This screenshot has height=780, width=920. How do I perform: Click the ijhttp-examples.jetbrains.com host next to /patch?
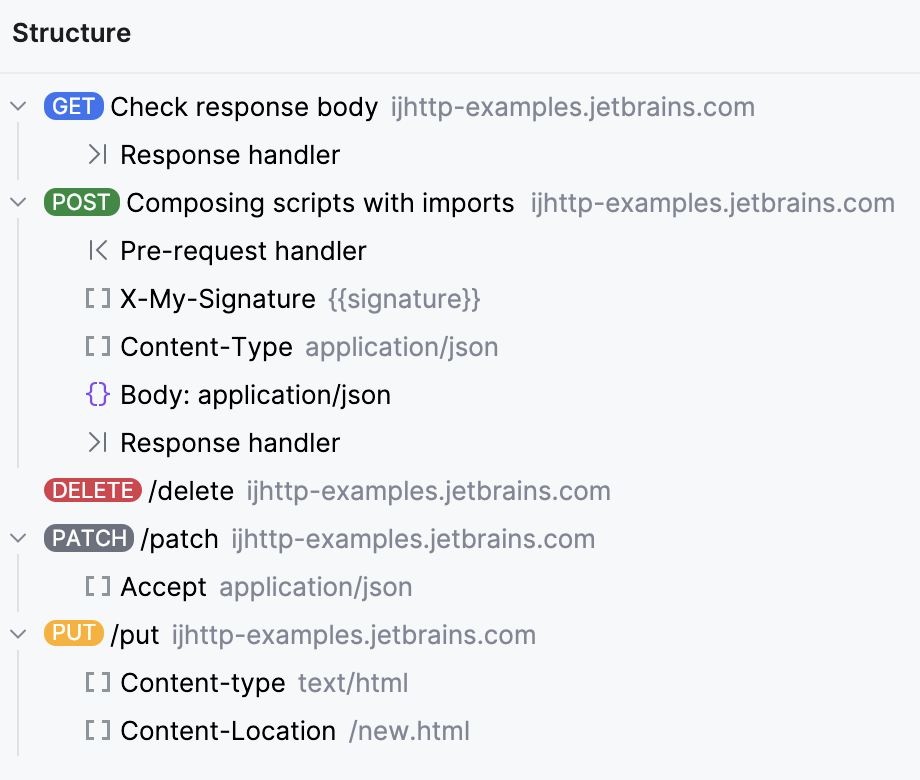pos(413,538)
